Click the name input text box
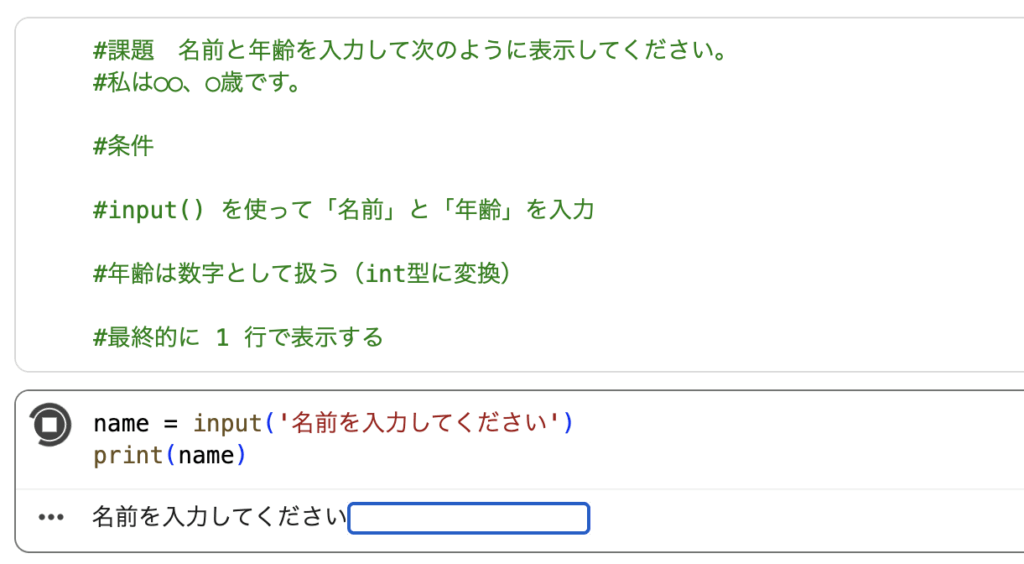 468,518
